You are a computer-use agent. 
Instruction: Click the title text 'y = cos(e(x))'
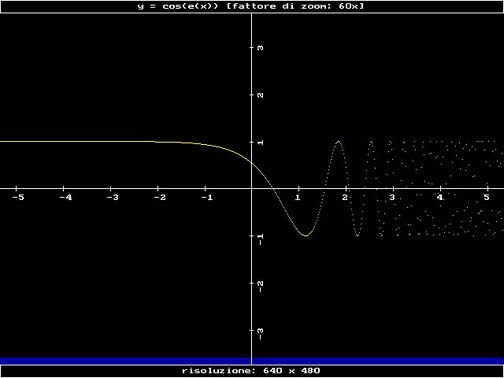click(x=178, y=6)
